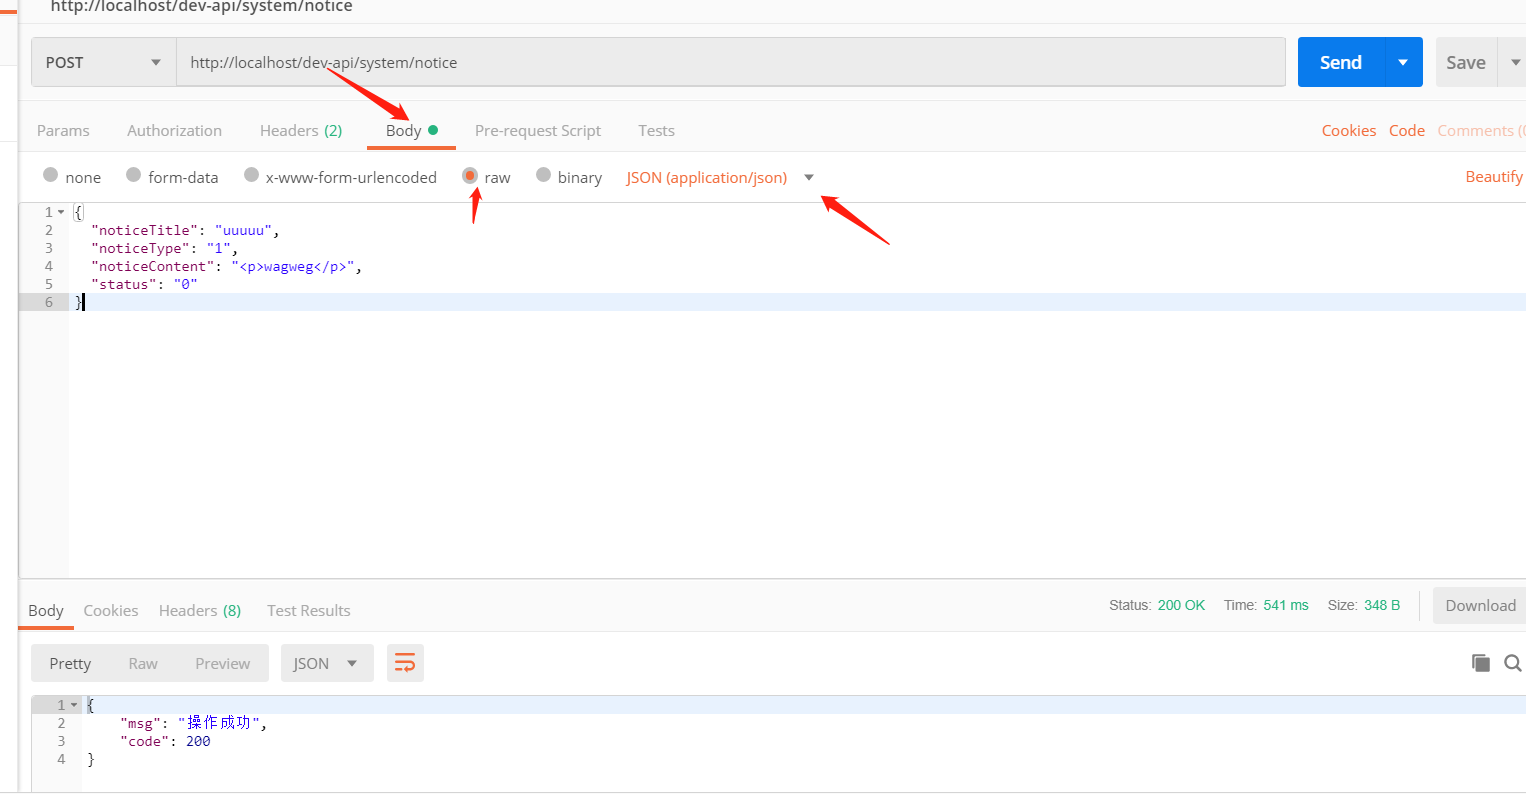The width and height of the screenshot is (1526, 794).
Task: Click the Beautify link
Action: [x=1493, y=177]
